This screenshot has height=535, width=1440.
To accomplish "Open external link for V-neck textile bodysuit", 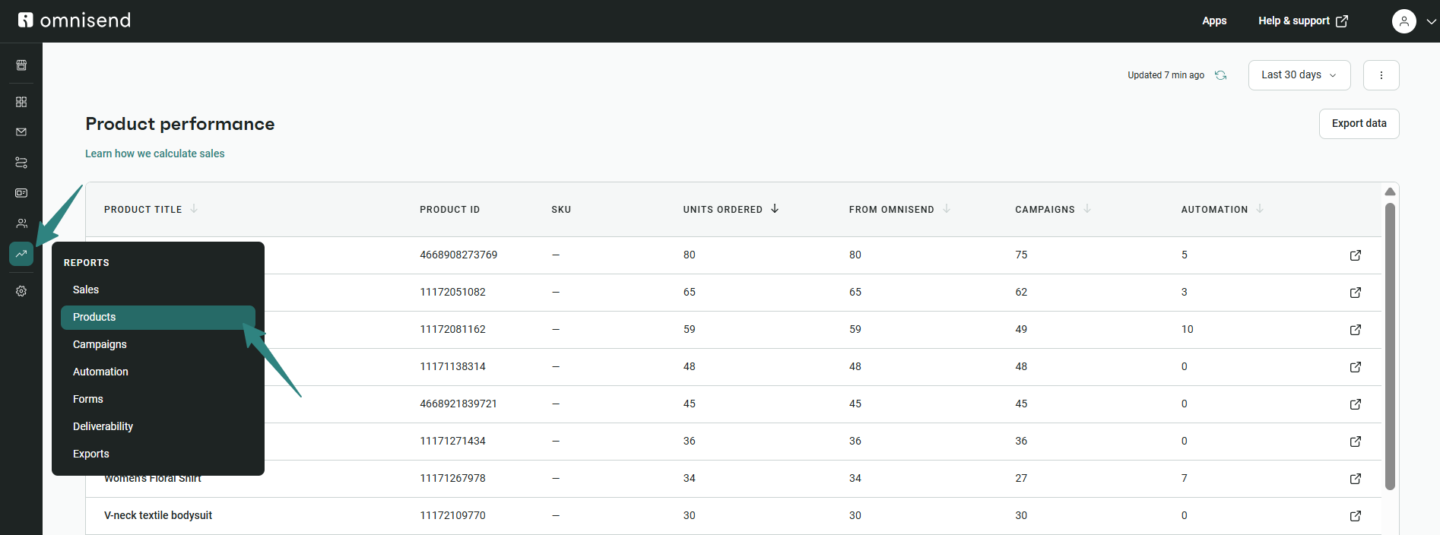I will pyautogui.click(x=1355, y=516).
